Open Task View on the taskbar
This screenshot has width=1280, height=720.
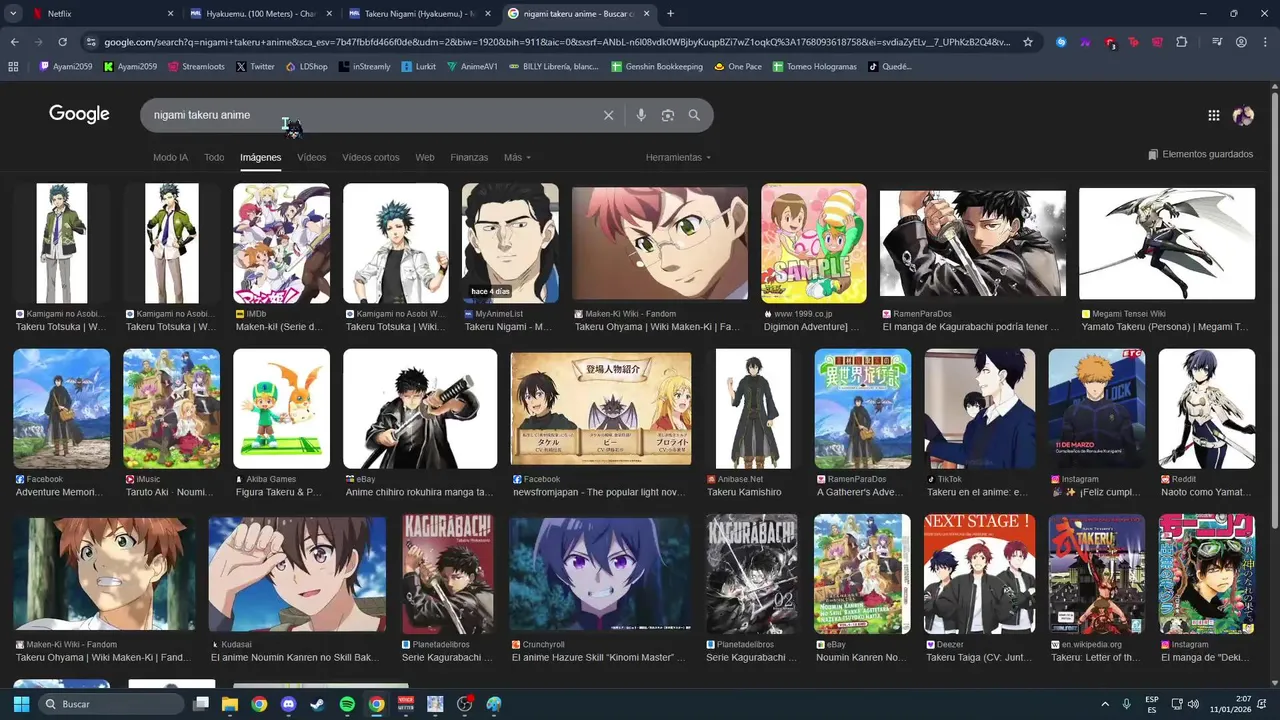tap(201, 704)
